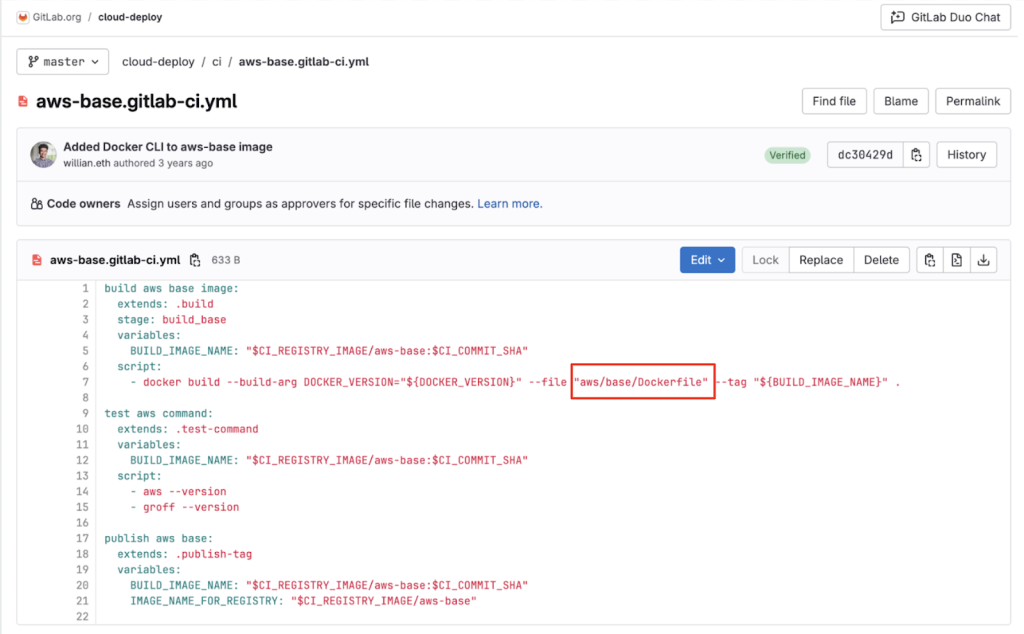The image size is (1024, 634).
Task: Click the Verified badge on the commit
Action: pyautogui.click(x=787, y=155)
